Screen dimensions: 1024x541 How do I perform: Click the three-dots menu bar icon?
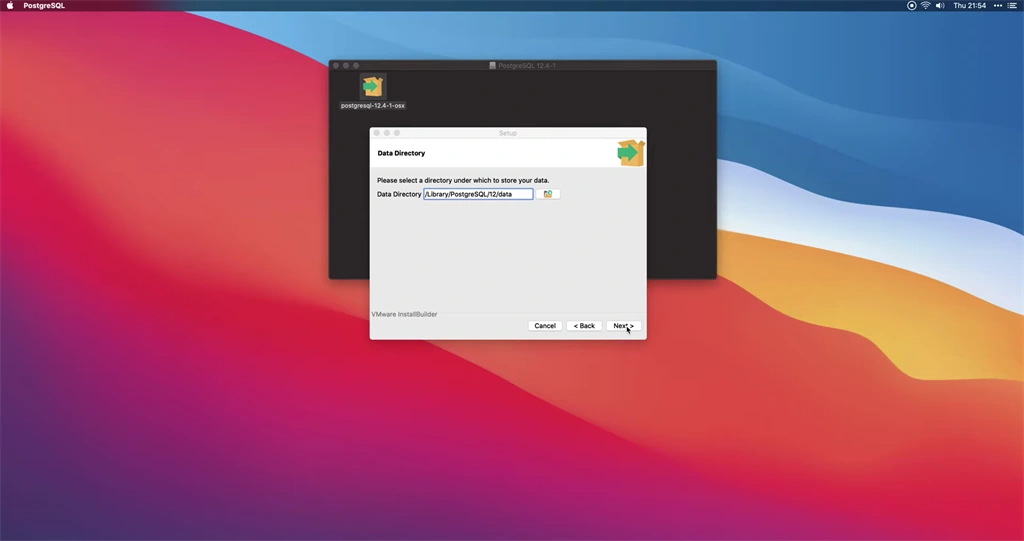coord(997,5)
